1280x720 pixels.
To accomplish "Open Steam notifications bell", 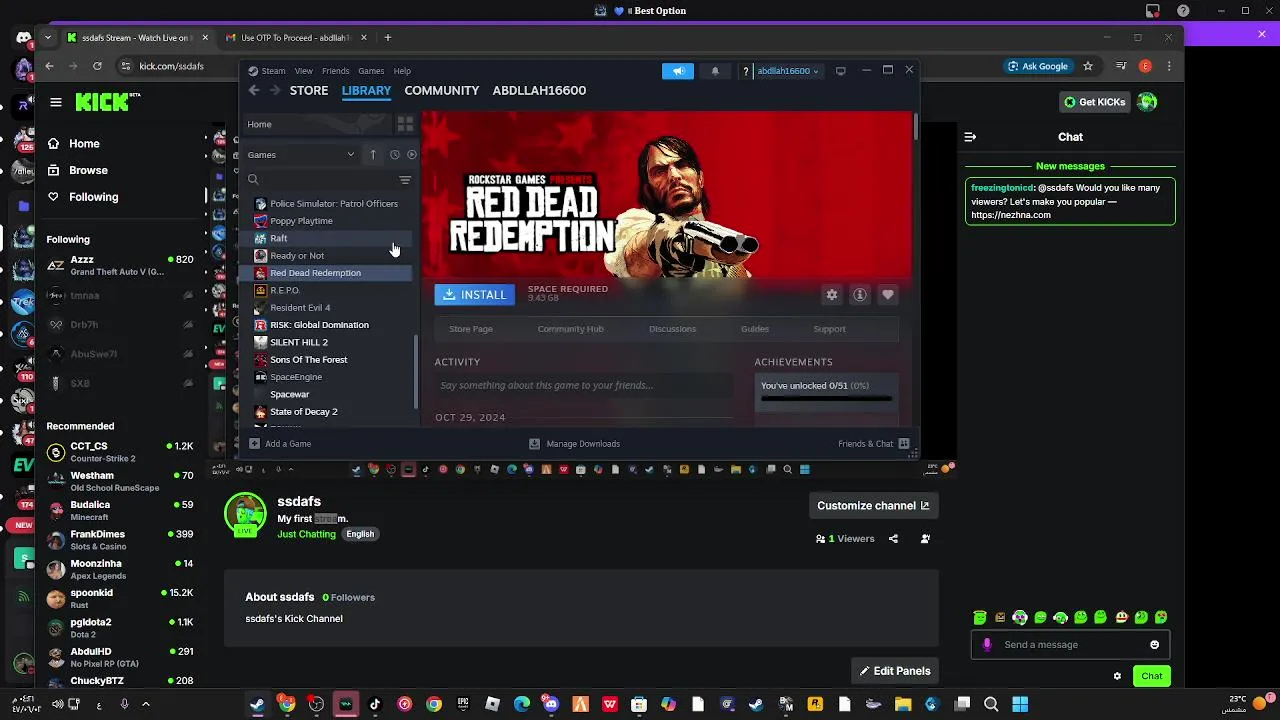I will coord(715,71).
